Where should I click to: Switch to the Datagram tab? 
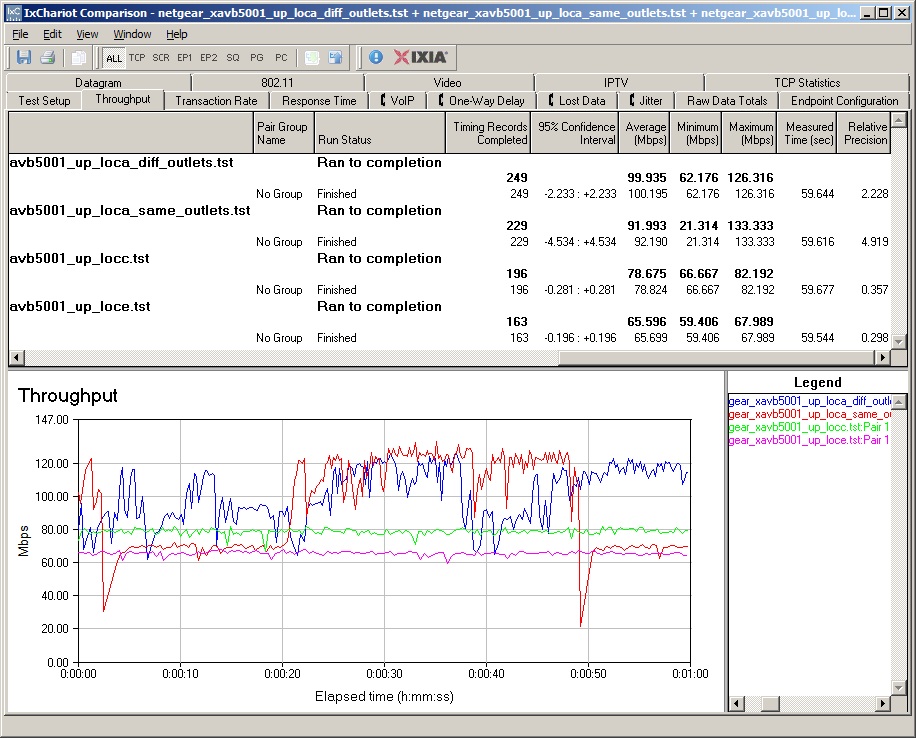pos(98,82)
